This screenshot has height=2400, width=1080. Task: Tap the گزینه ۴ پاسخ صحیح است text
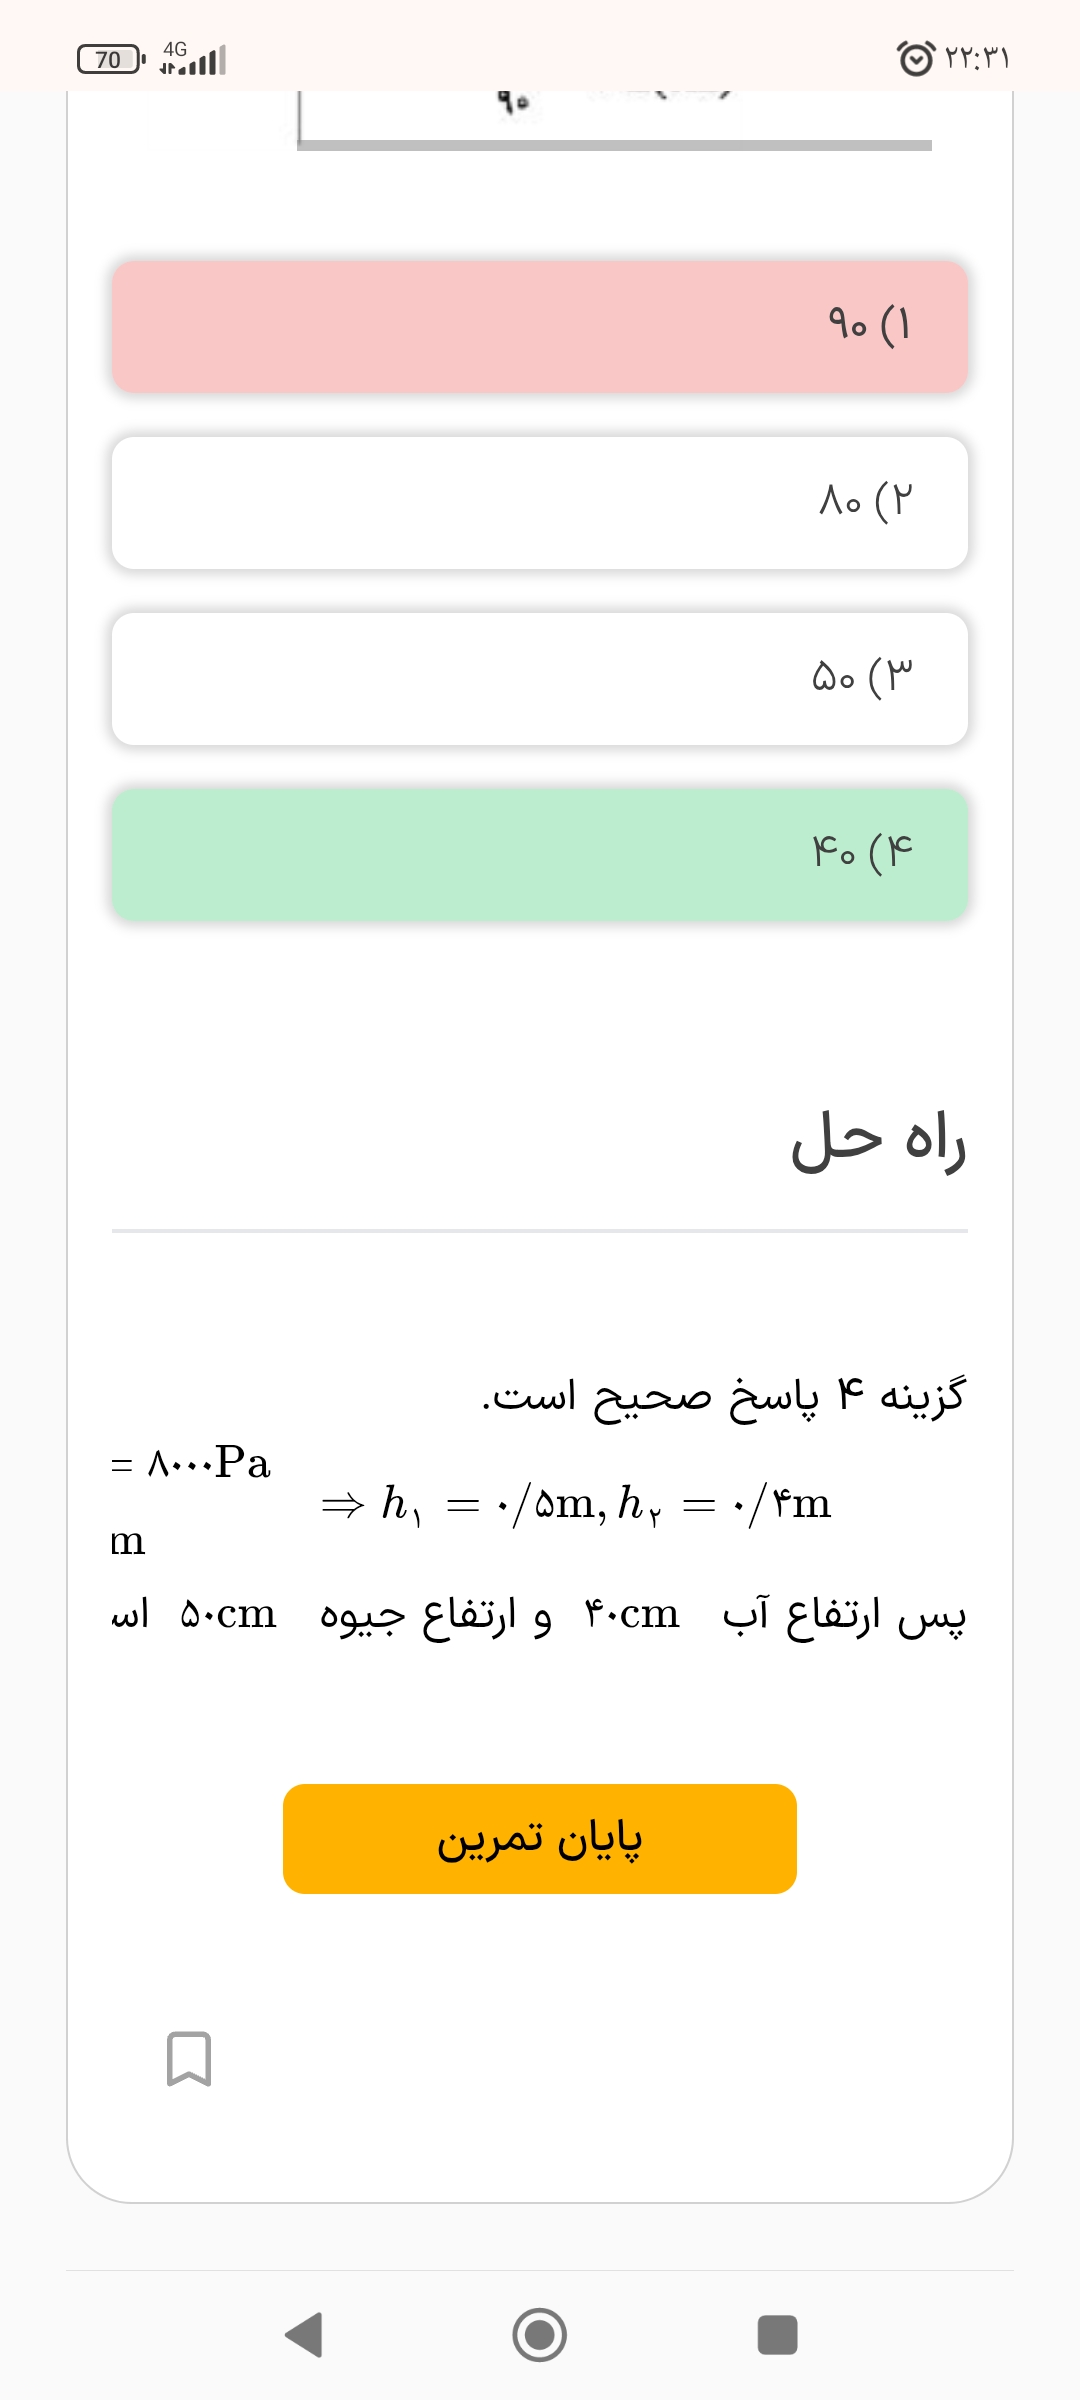(x=724, y=1395)
